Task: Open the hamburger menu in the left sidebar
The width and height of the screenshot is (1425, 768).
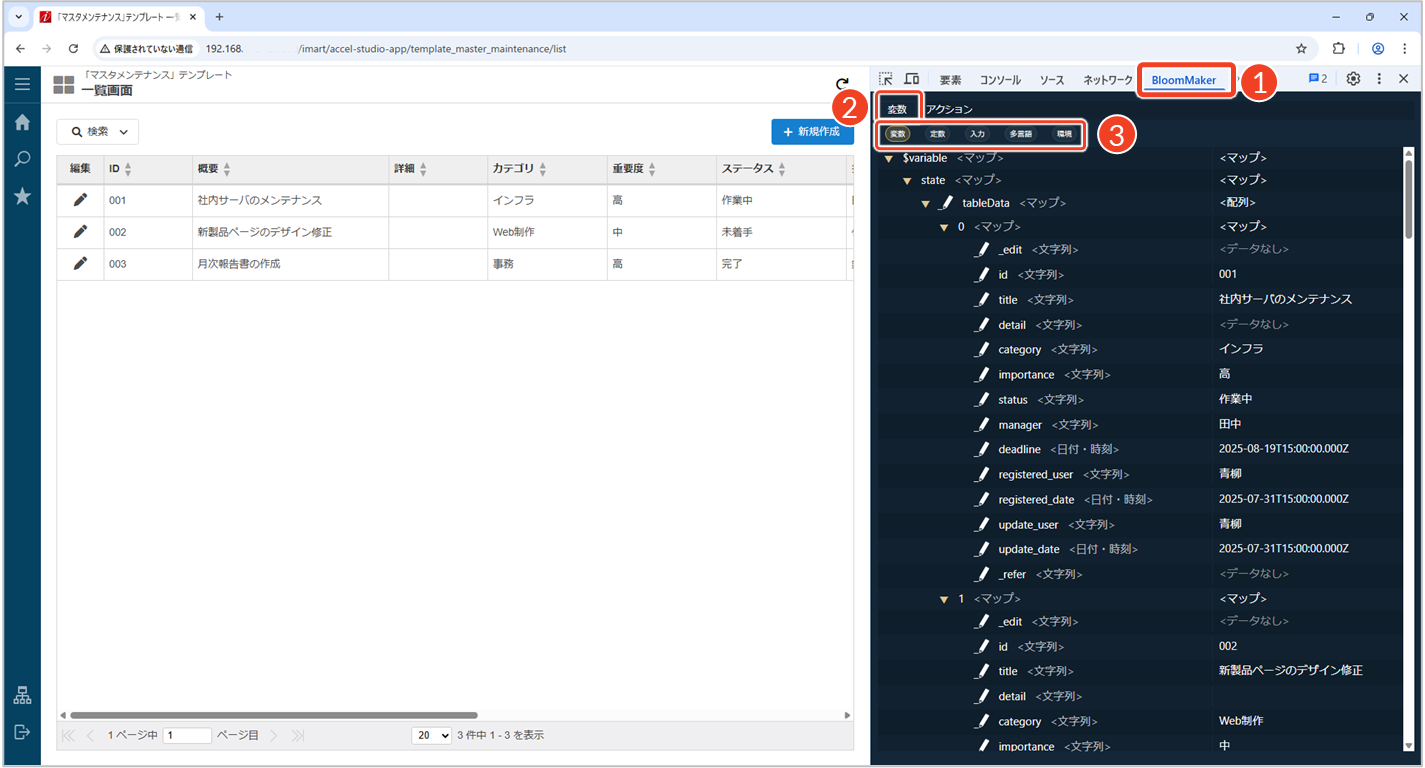Action: pos(22,84)
